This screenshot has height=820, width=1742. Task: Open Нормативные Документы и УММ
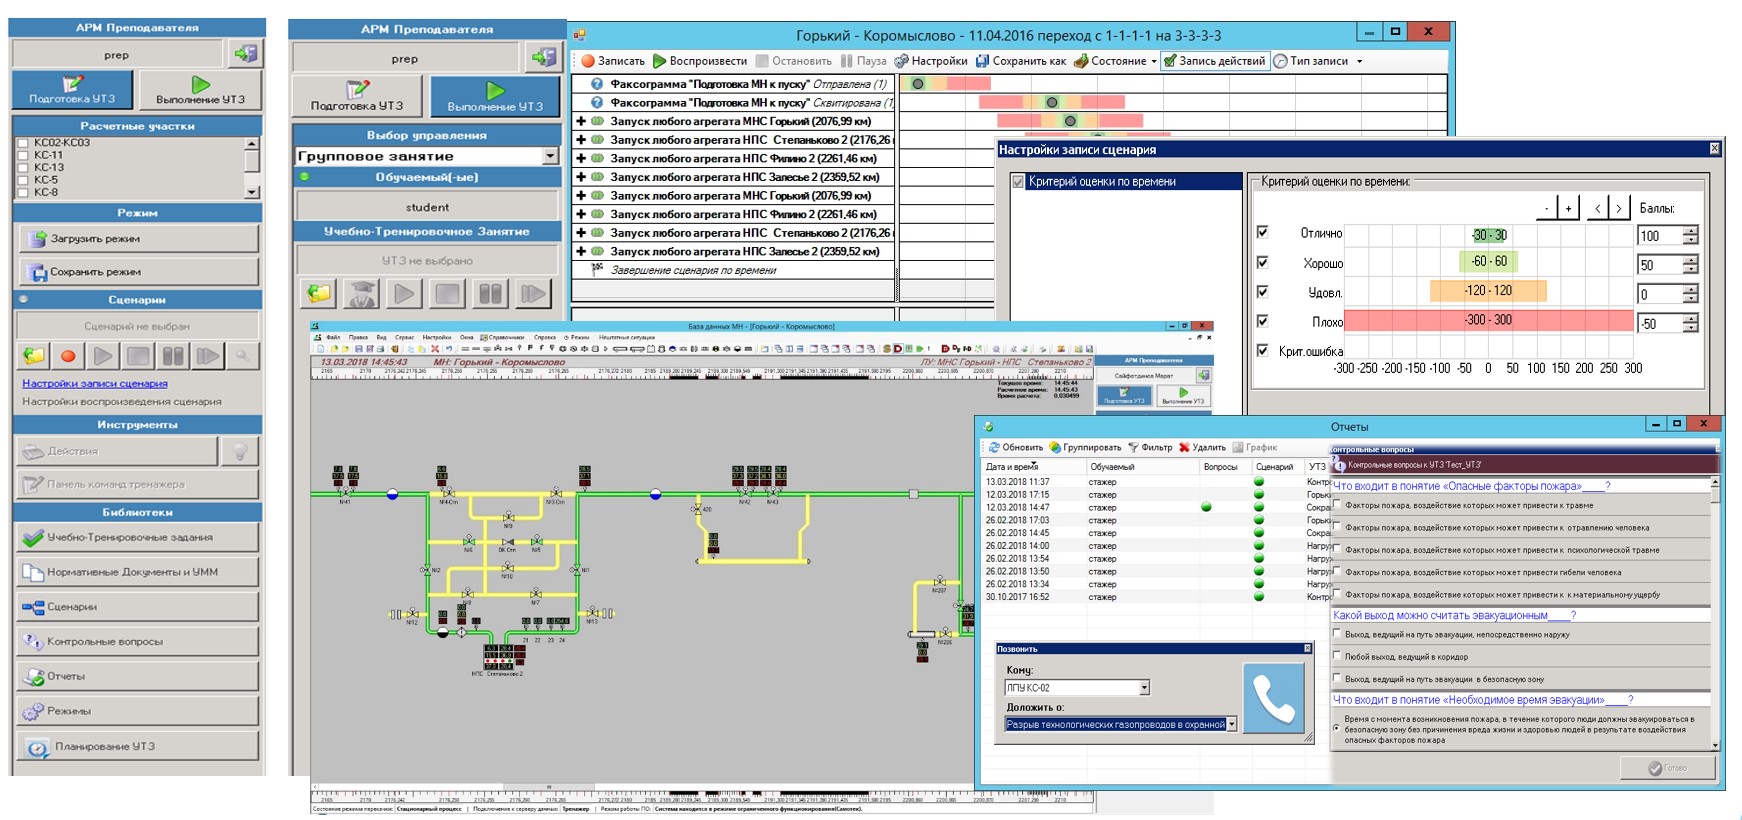138,572
